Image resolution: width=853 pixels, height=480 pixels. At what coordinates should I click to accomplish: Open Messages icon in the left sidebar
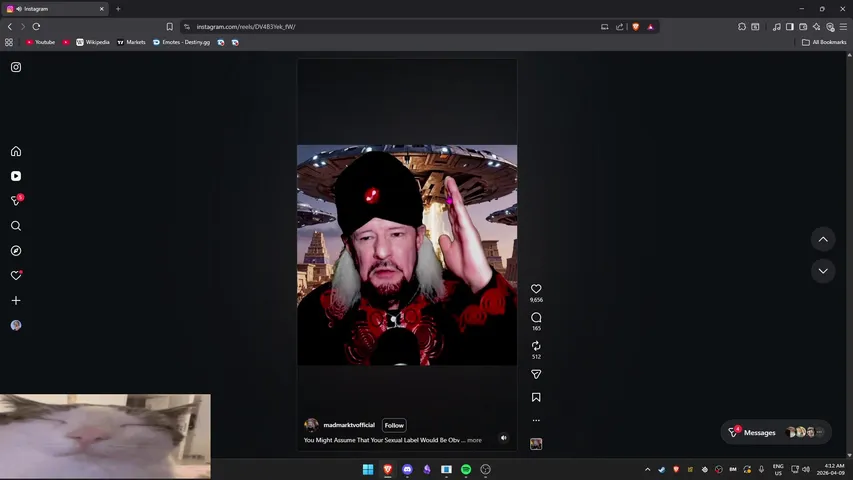tap(16, 201)
